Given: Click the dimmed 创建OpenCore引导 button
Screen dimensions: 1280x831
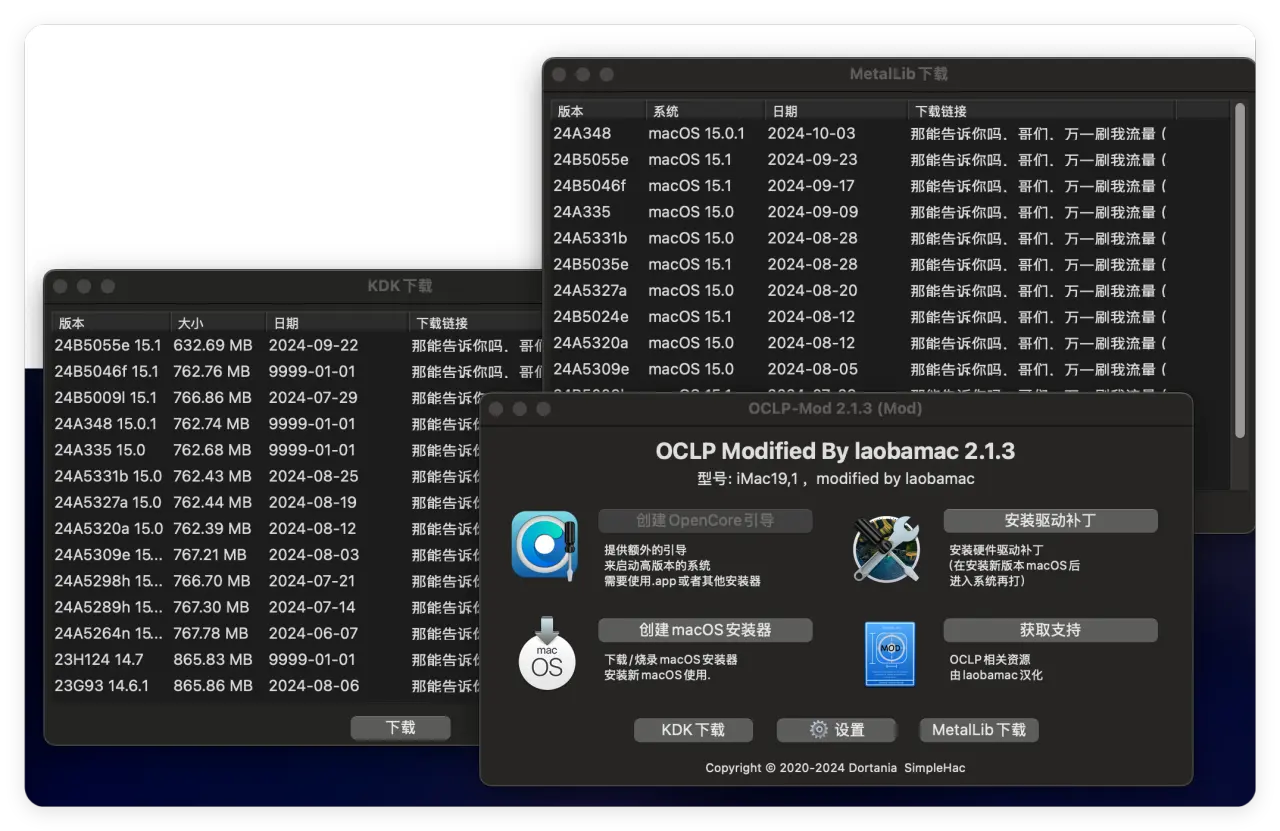Looking at the screenshot, I should point(705,521).
